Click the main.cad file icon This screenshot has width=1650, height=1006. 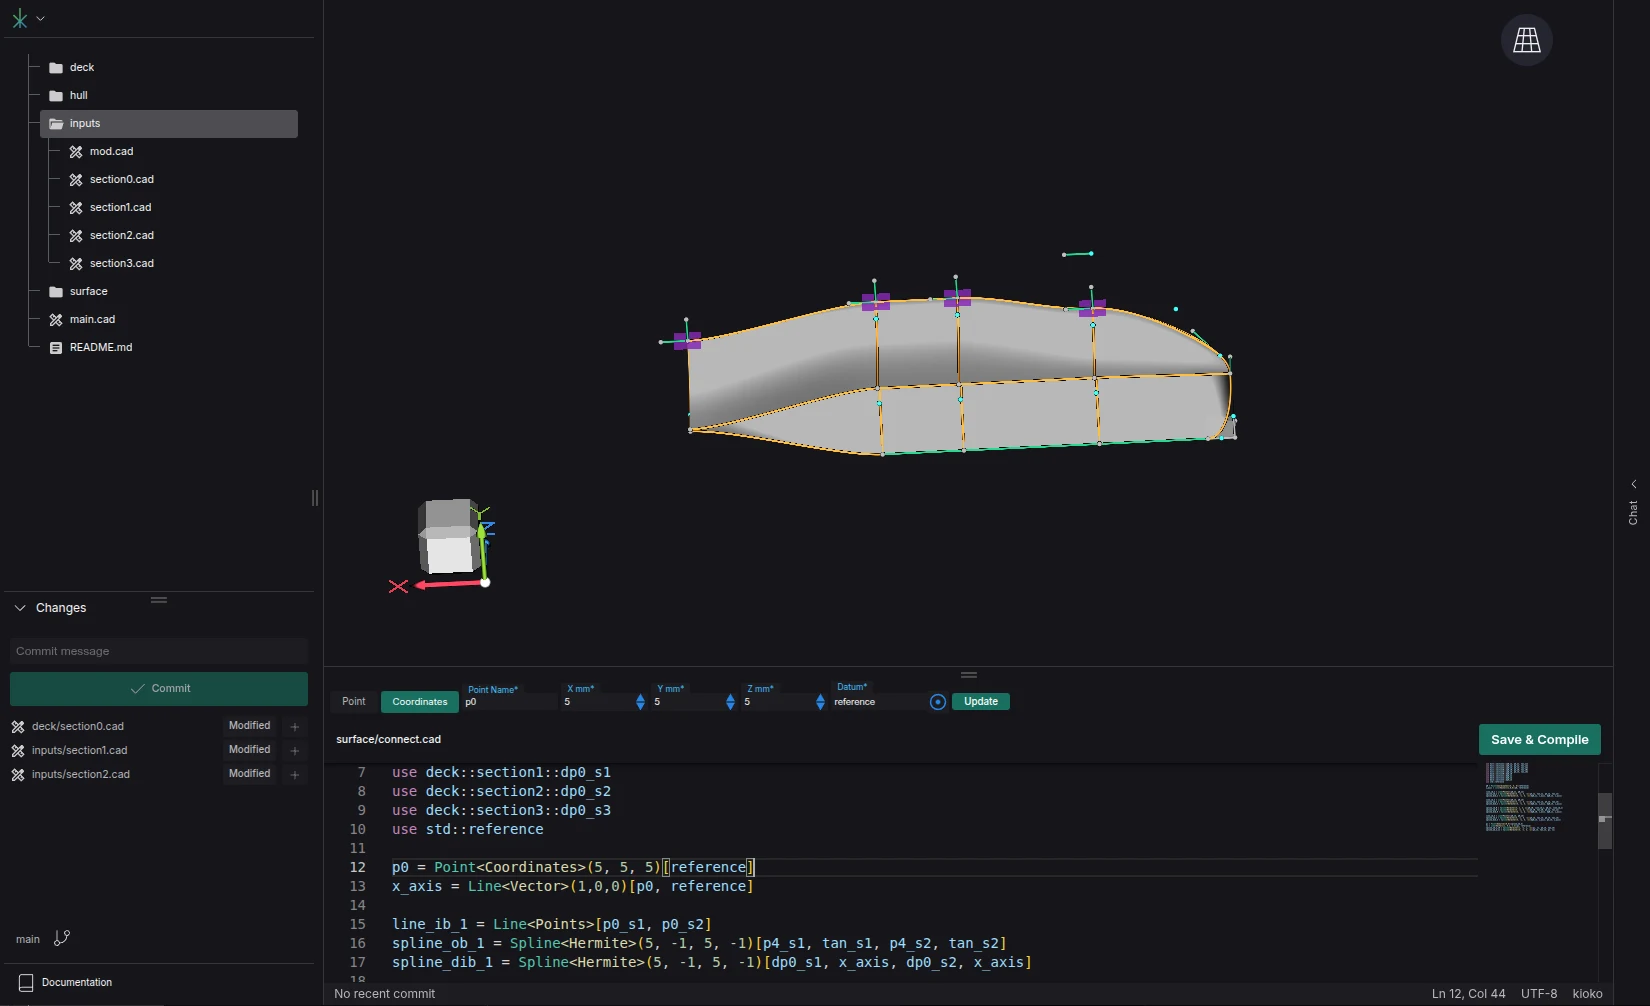click(56, 320)
